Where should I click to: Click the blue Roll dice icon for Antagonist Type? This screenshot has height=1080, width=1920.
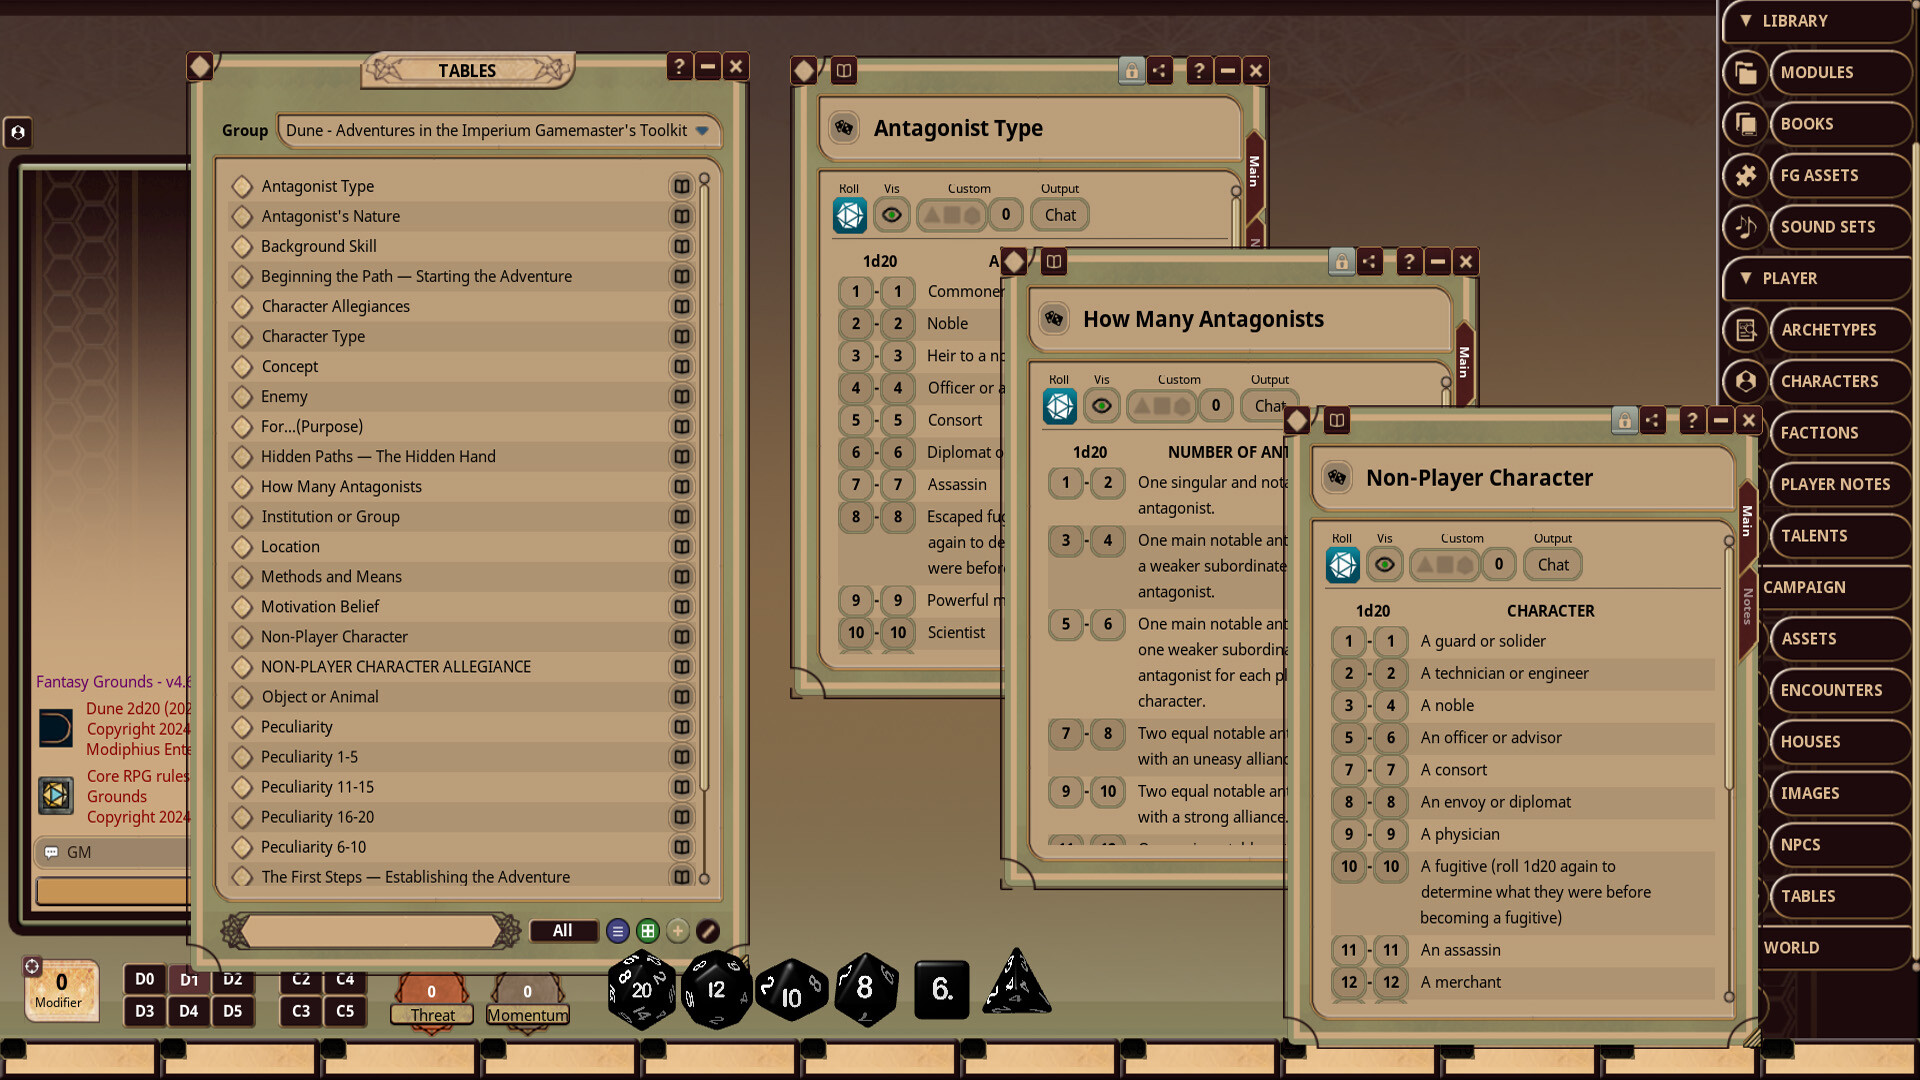(x=849, y=214)
